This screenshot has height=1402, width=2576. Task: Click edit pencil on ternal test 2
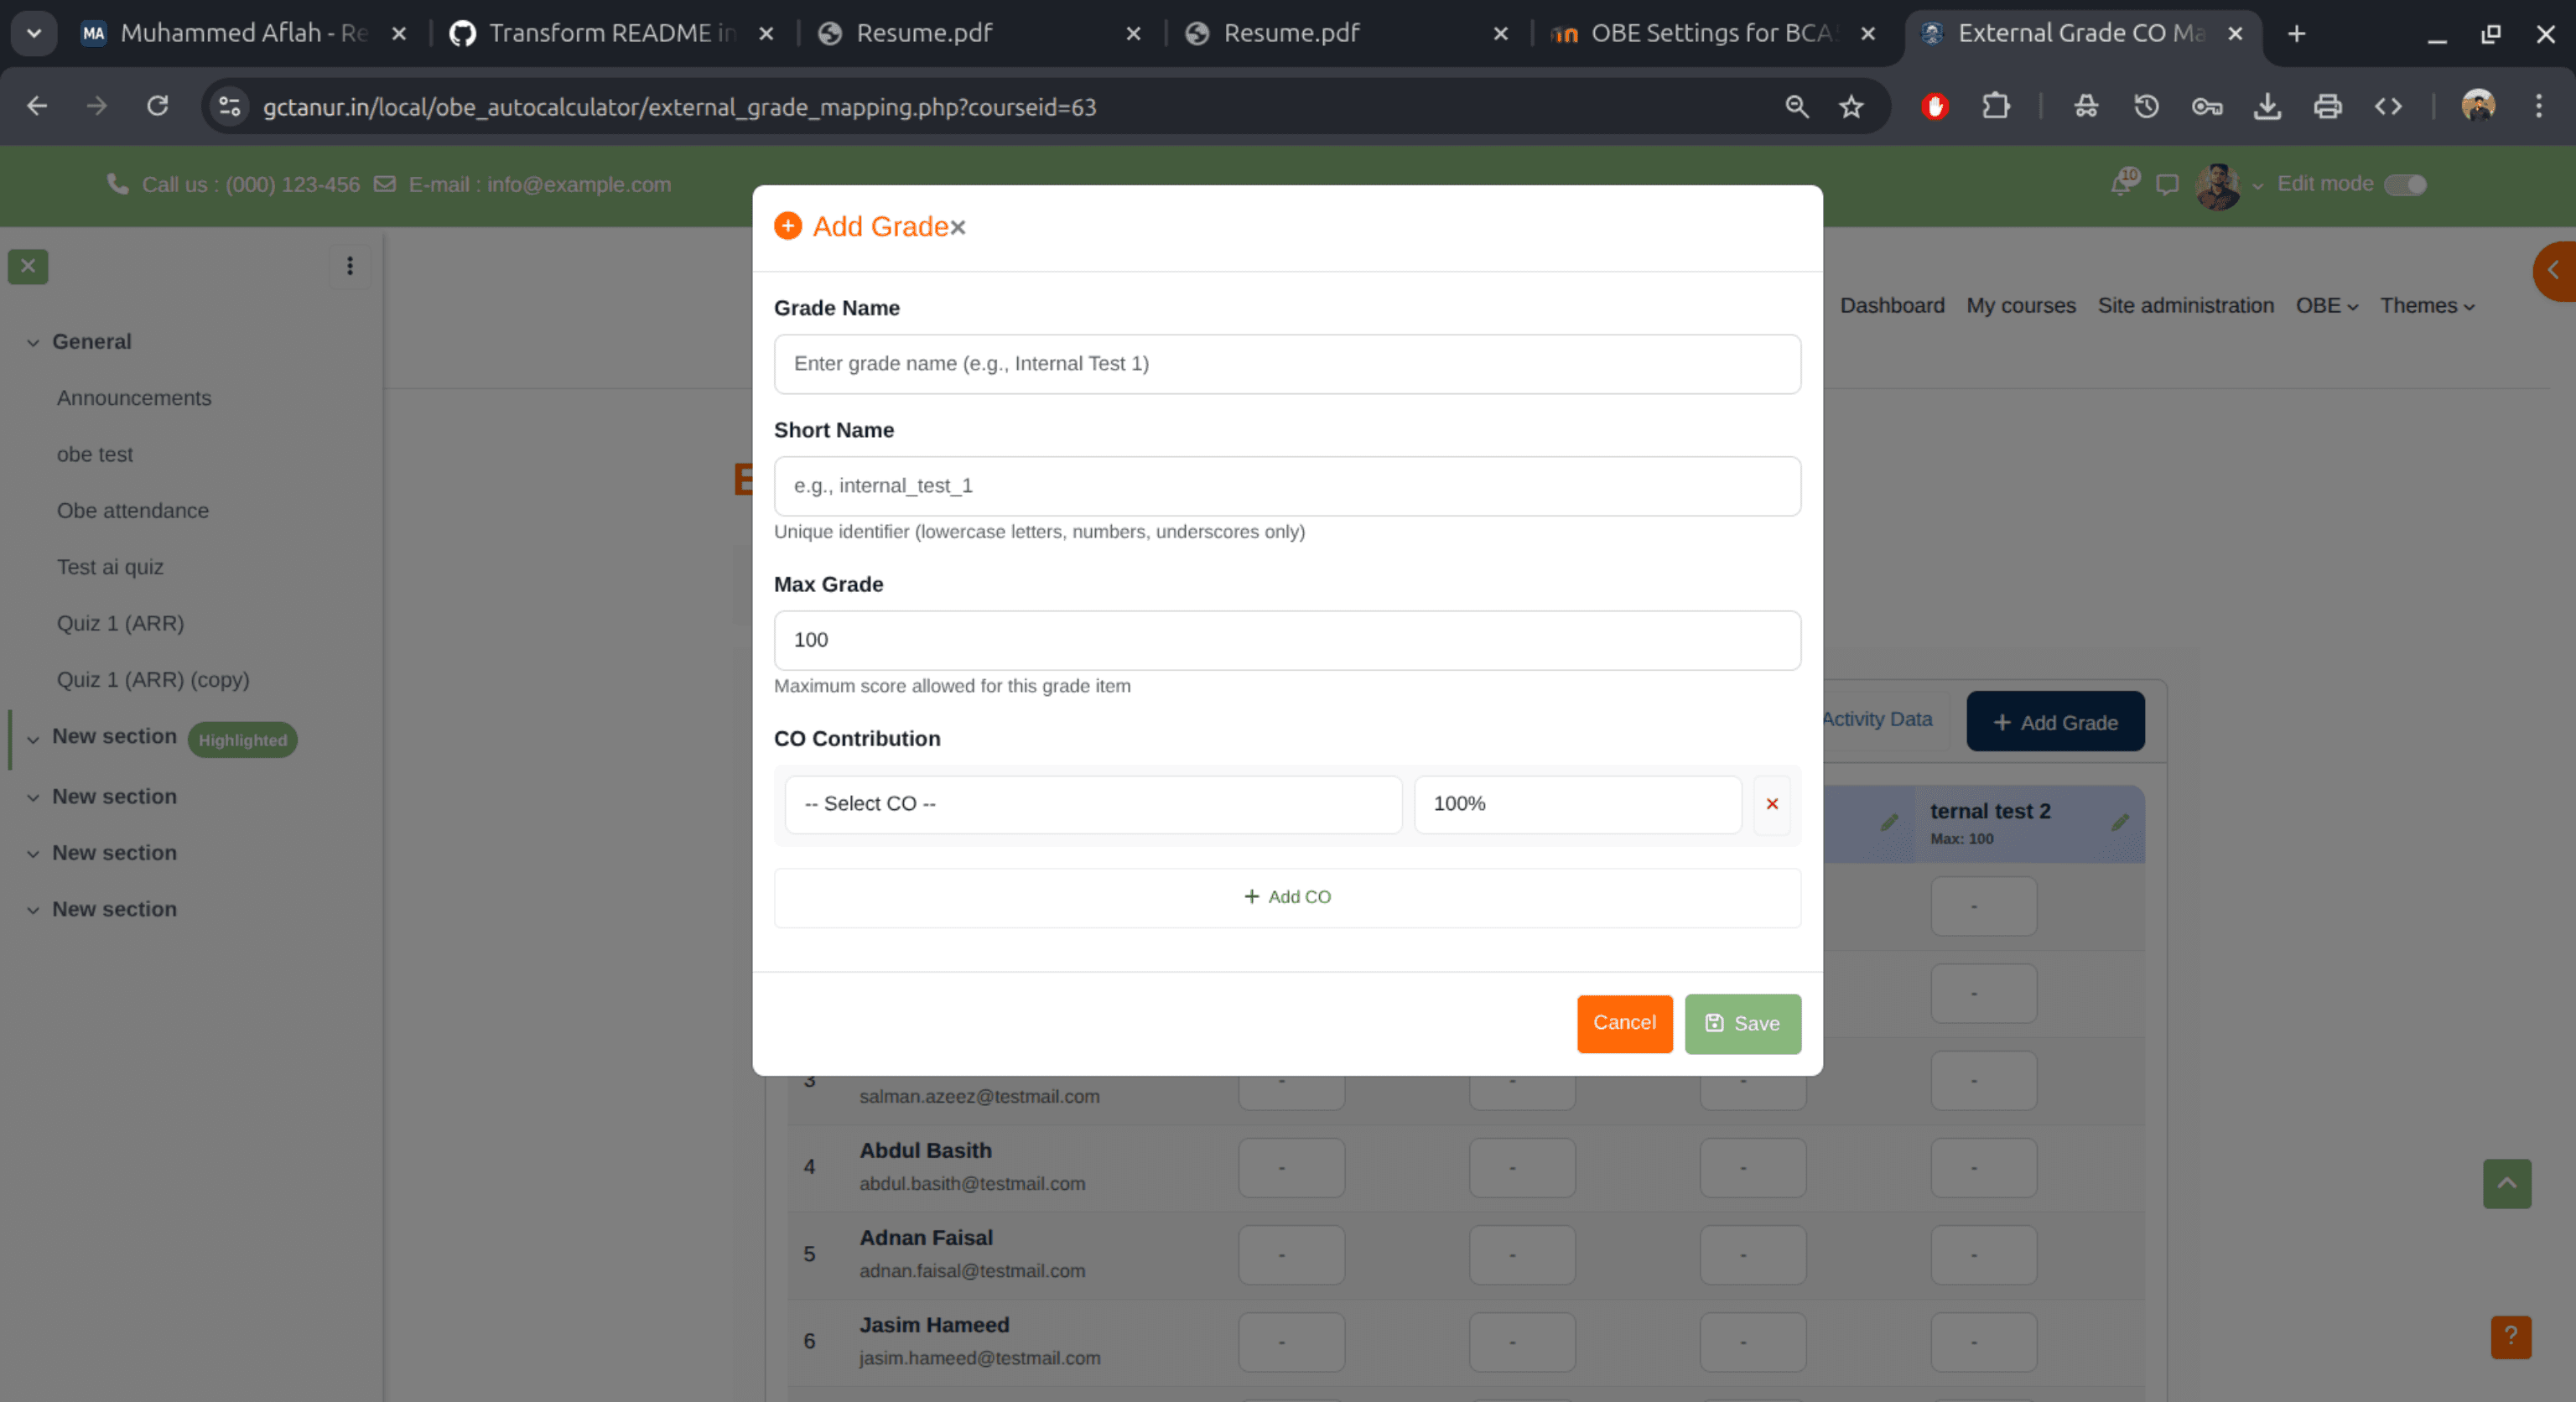[x=2119, y=823]
